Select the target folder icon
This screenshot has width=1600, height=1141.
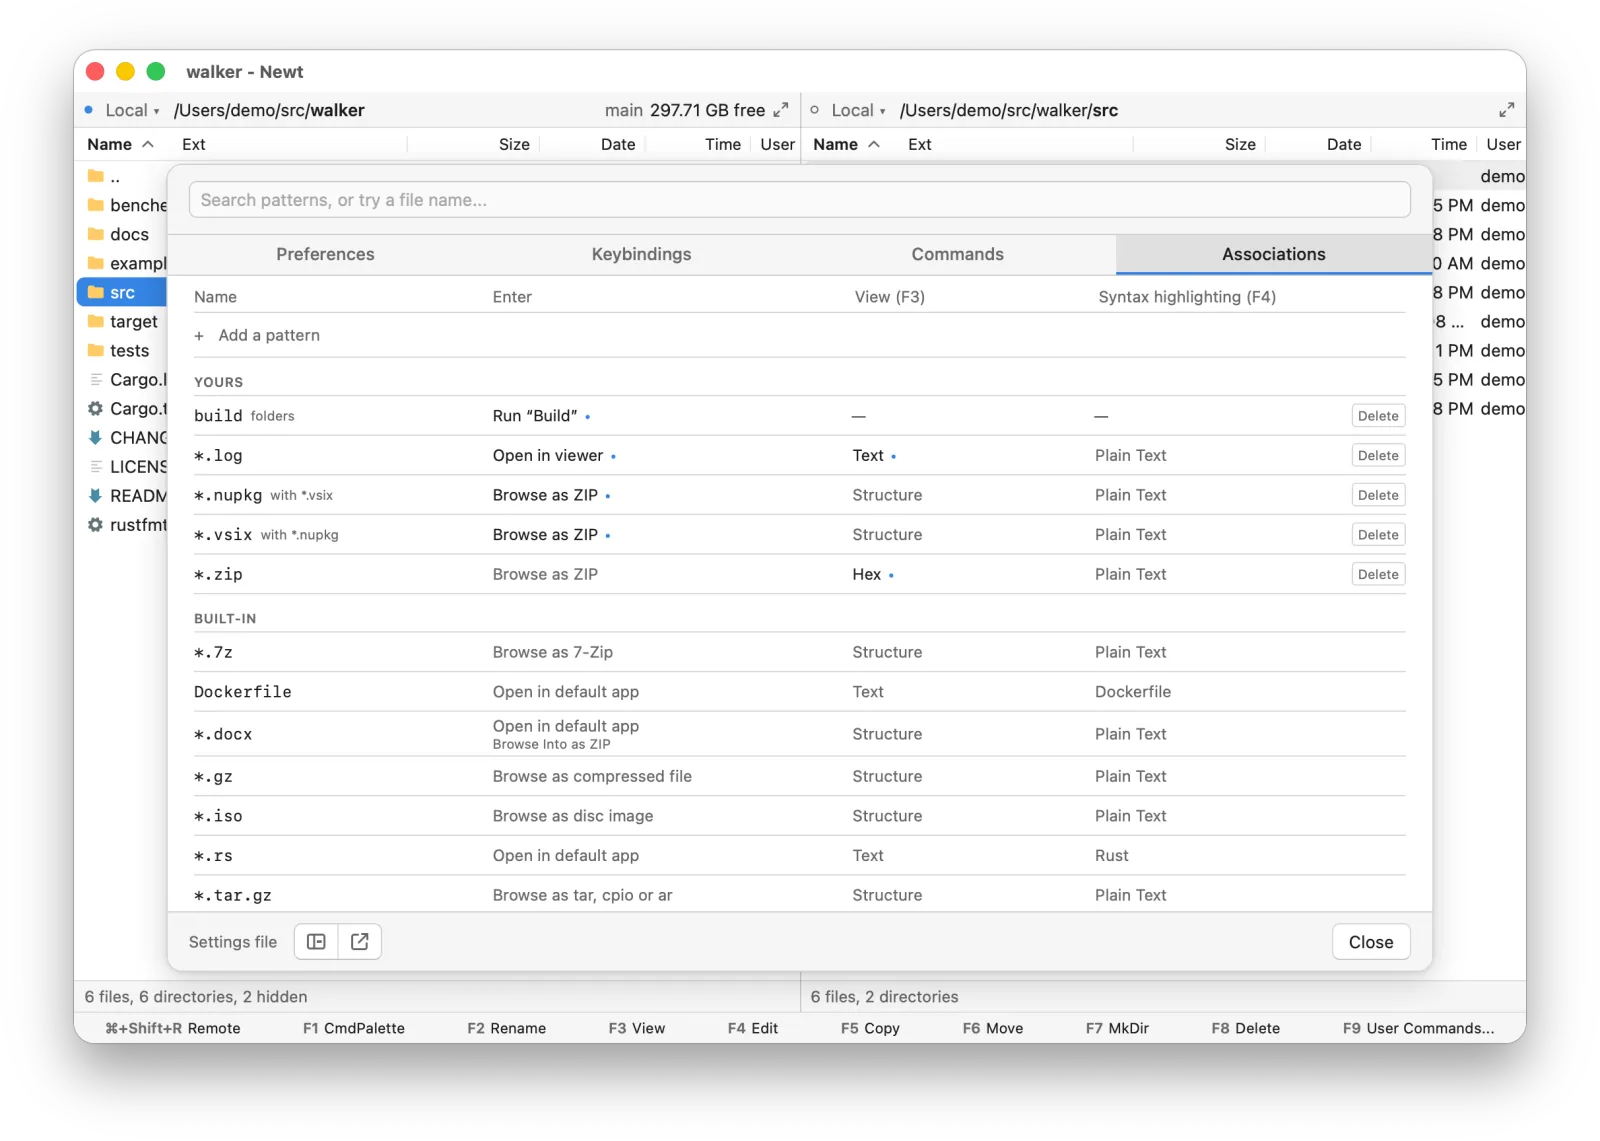[x=96, y=321]
